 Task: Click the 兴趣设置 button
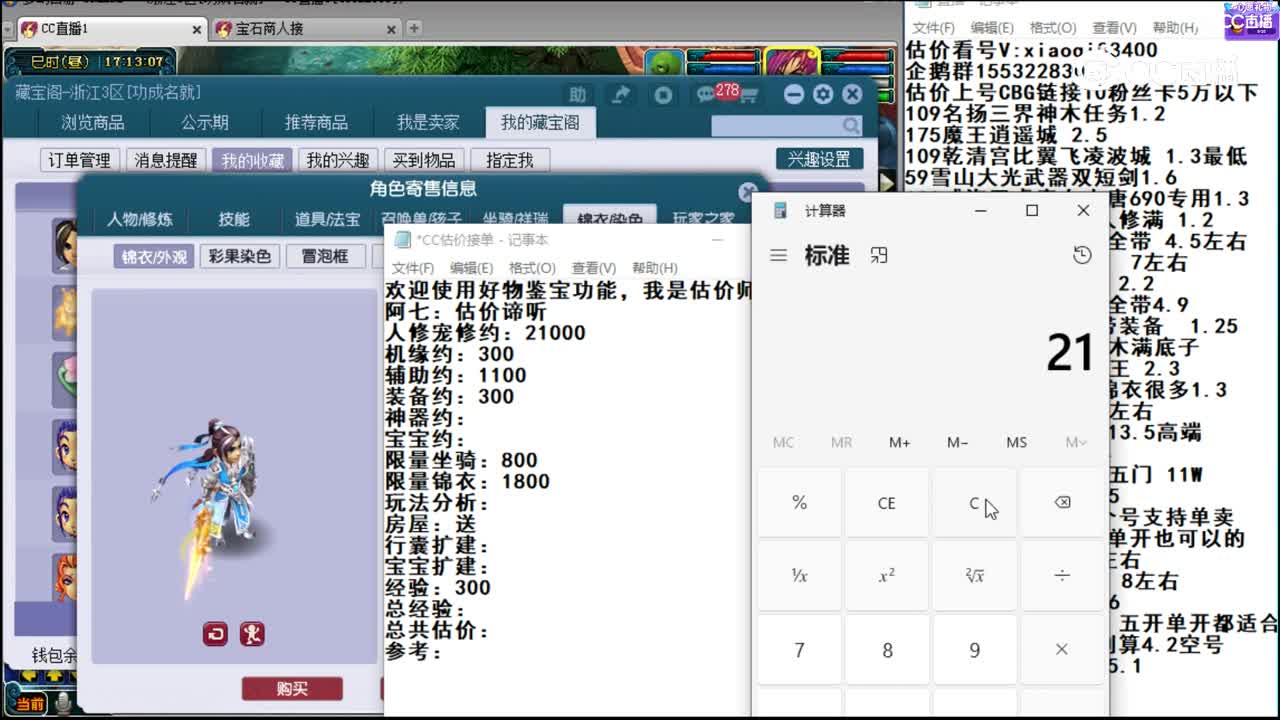[819, 159]
